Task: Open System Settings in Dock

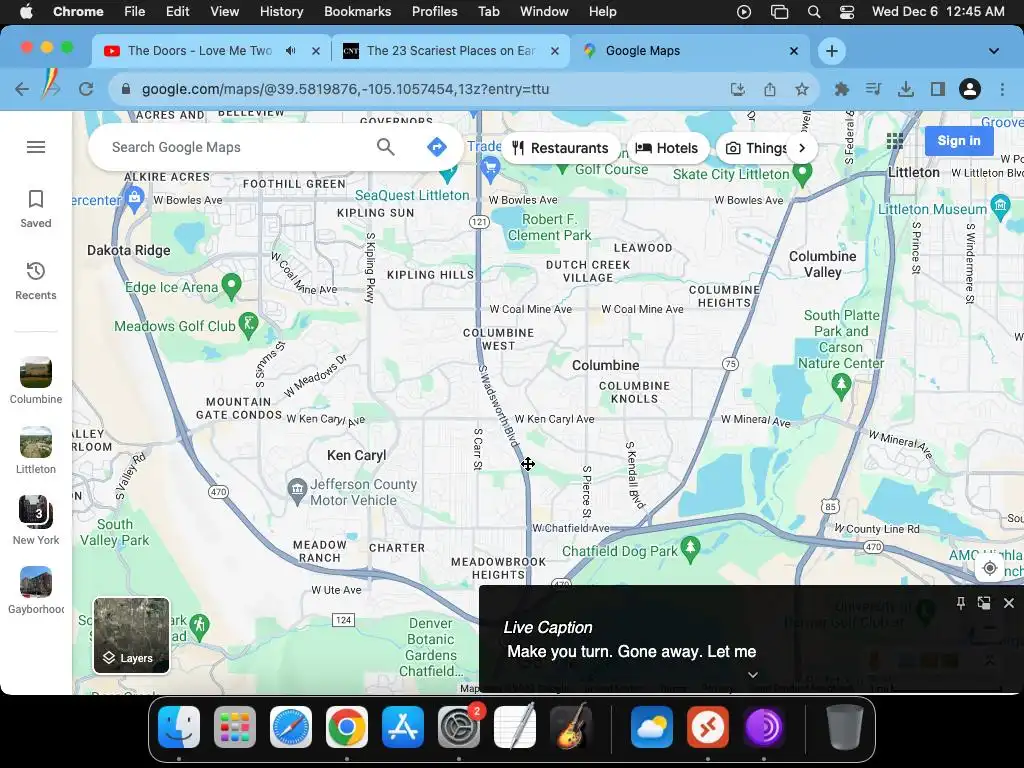Action: click(x=459, y=727)
